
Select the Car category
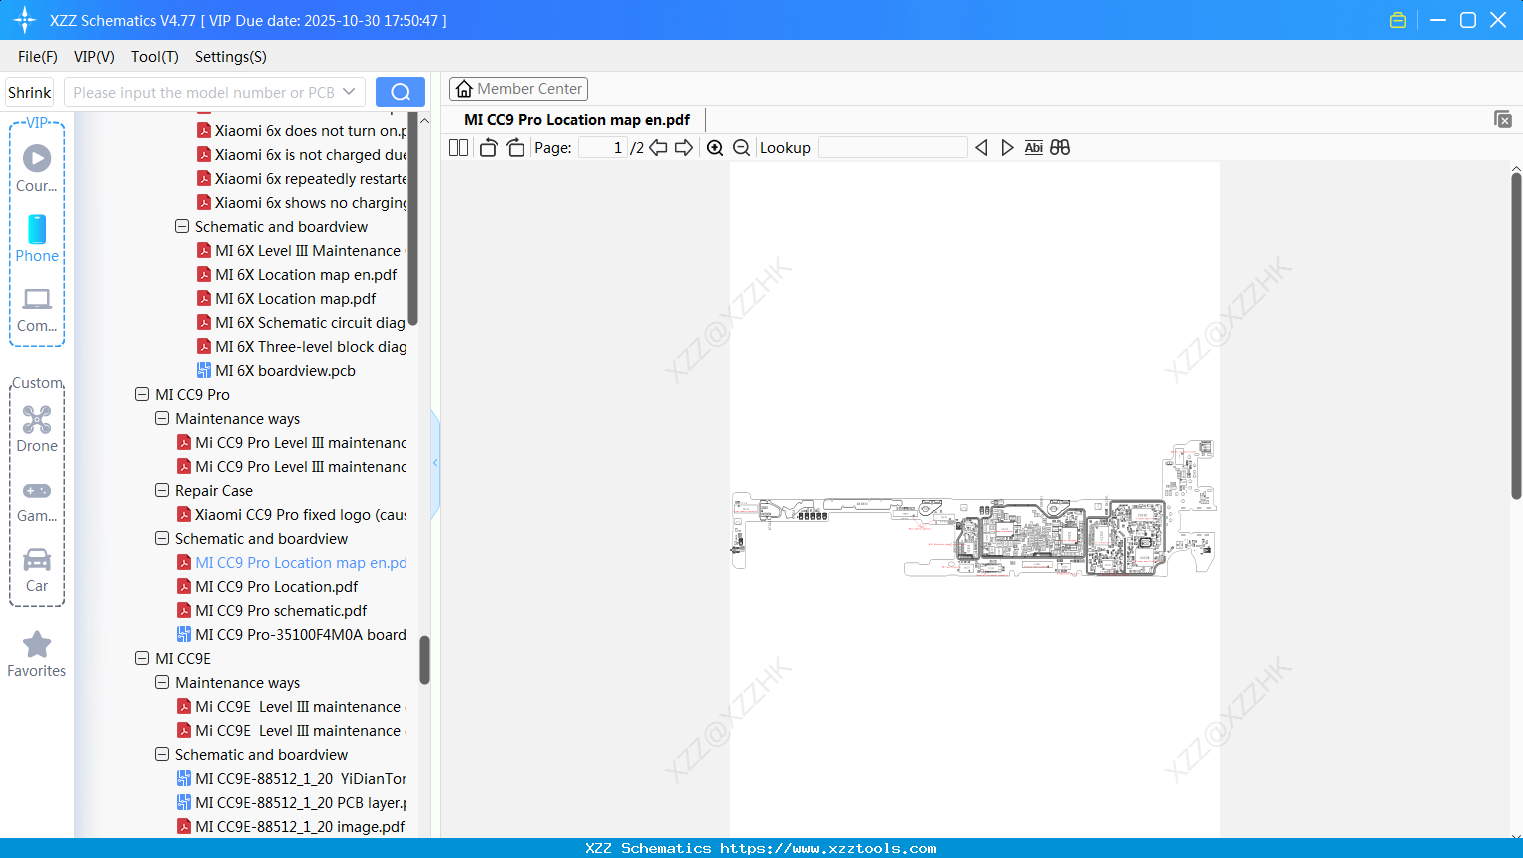[37, 570]
